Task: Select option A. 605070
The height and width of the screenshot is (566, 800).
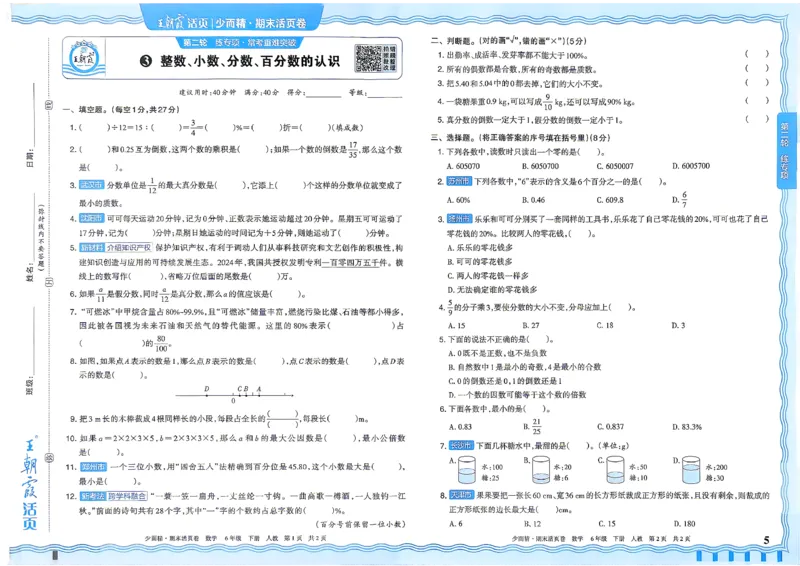Action: [463, 166]
